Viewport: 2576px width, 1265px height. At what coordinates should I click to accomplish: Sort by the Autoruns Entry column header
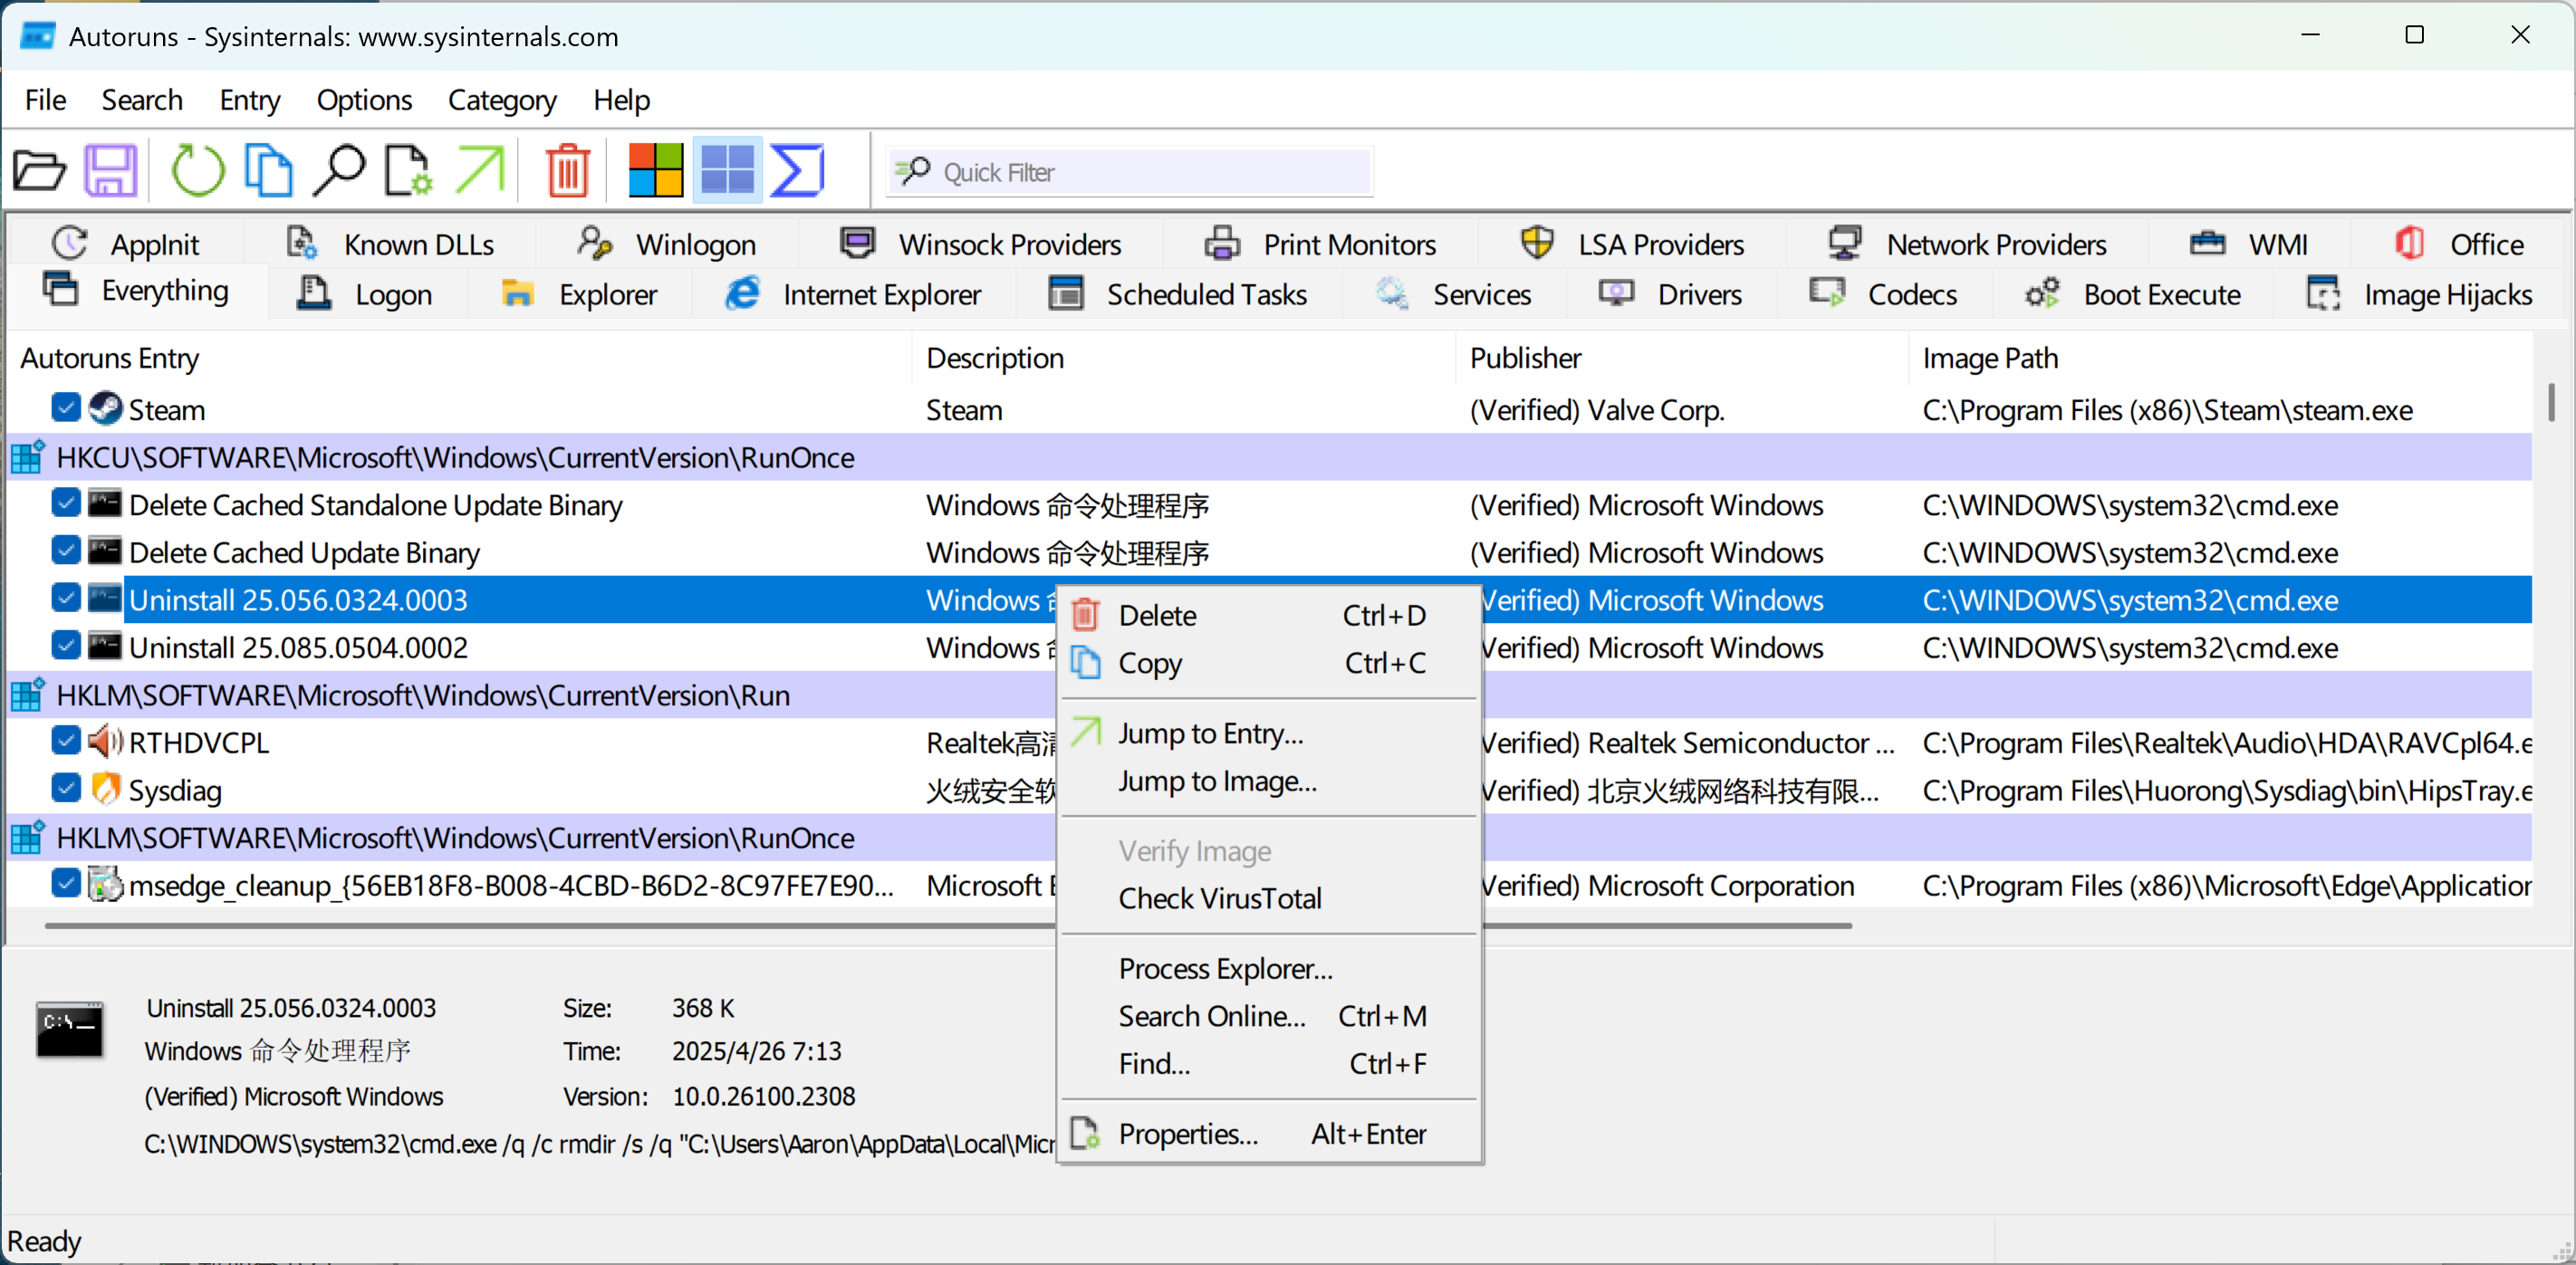(x=460, y=358)
